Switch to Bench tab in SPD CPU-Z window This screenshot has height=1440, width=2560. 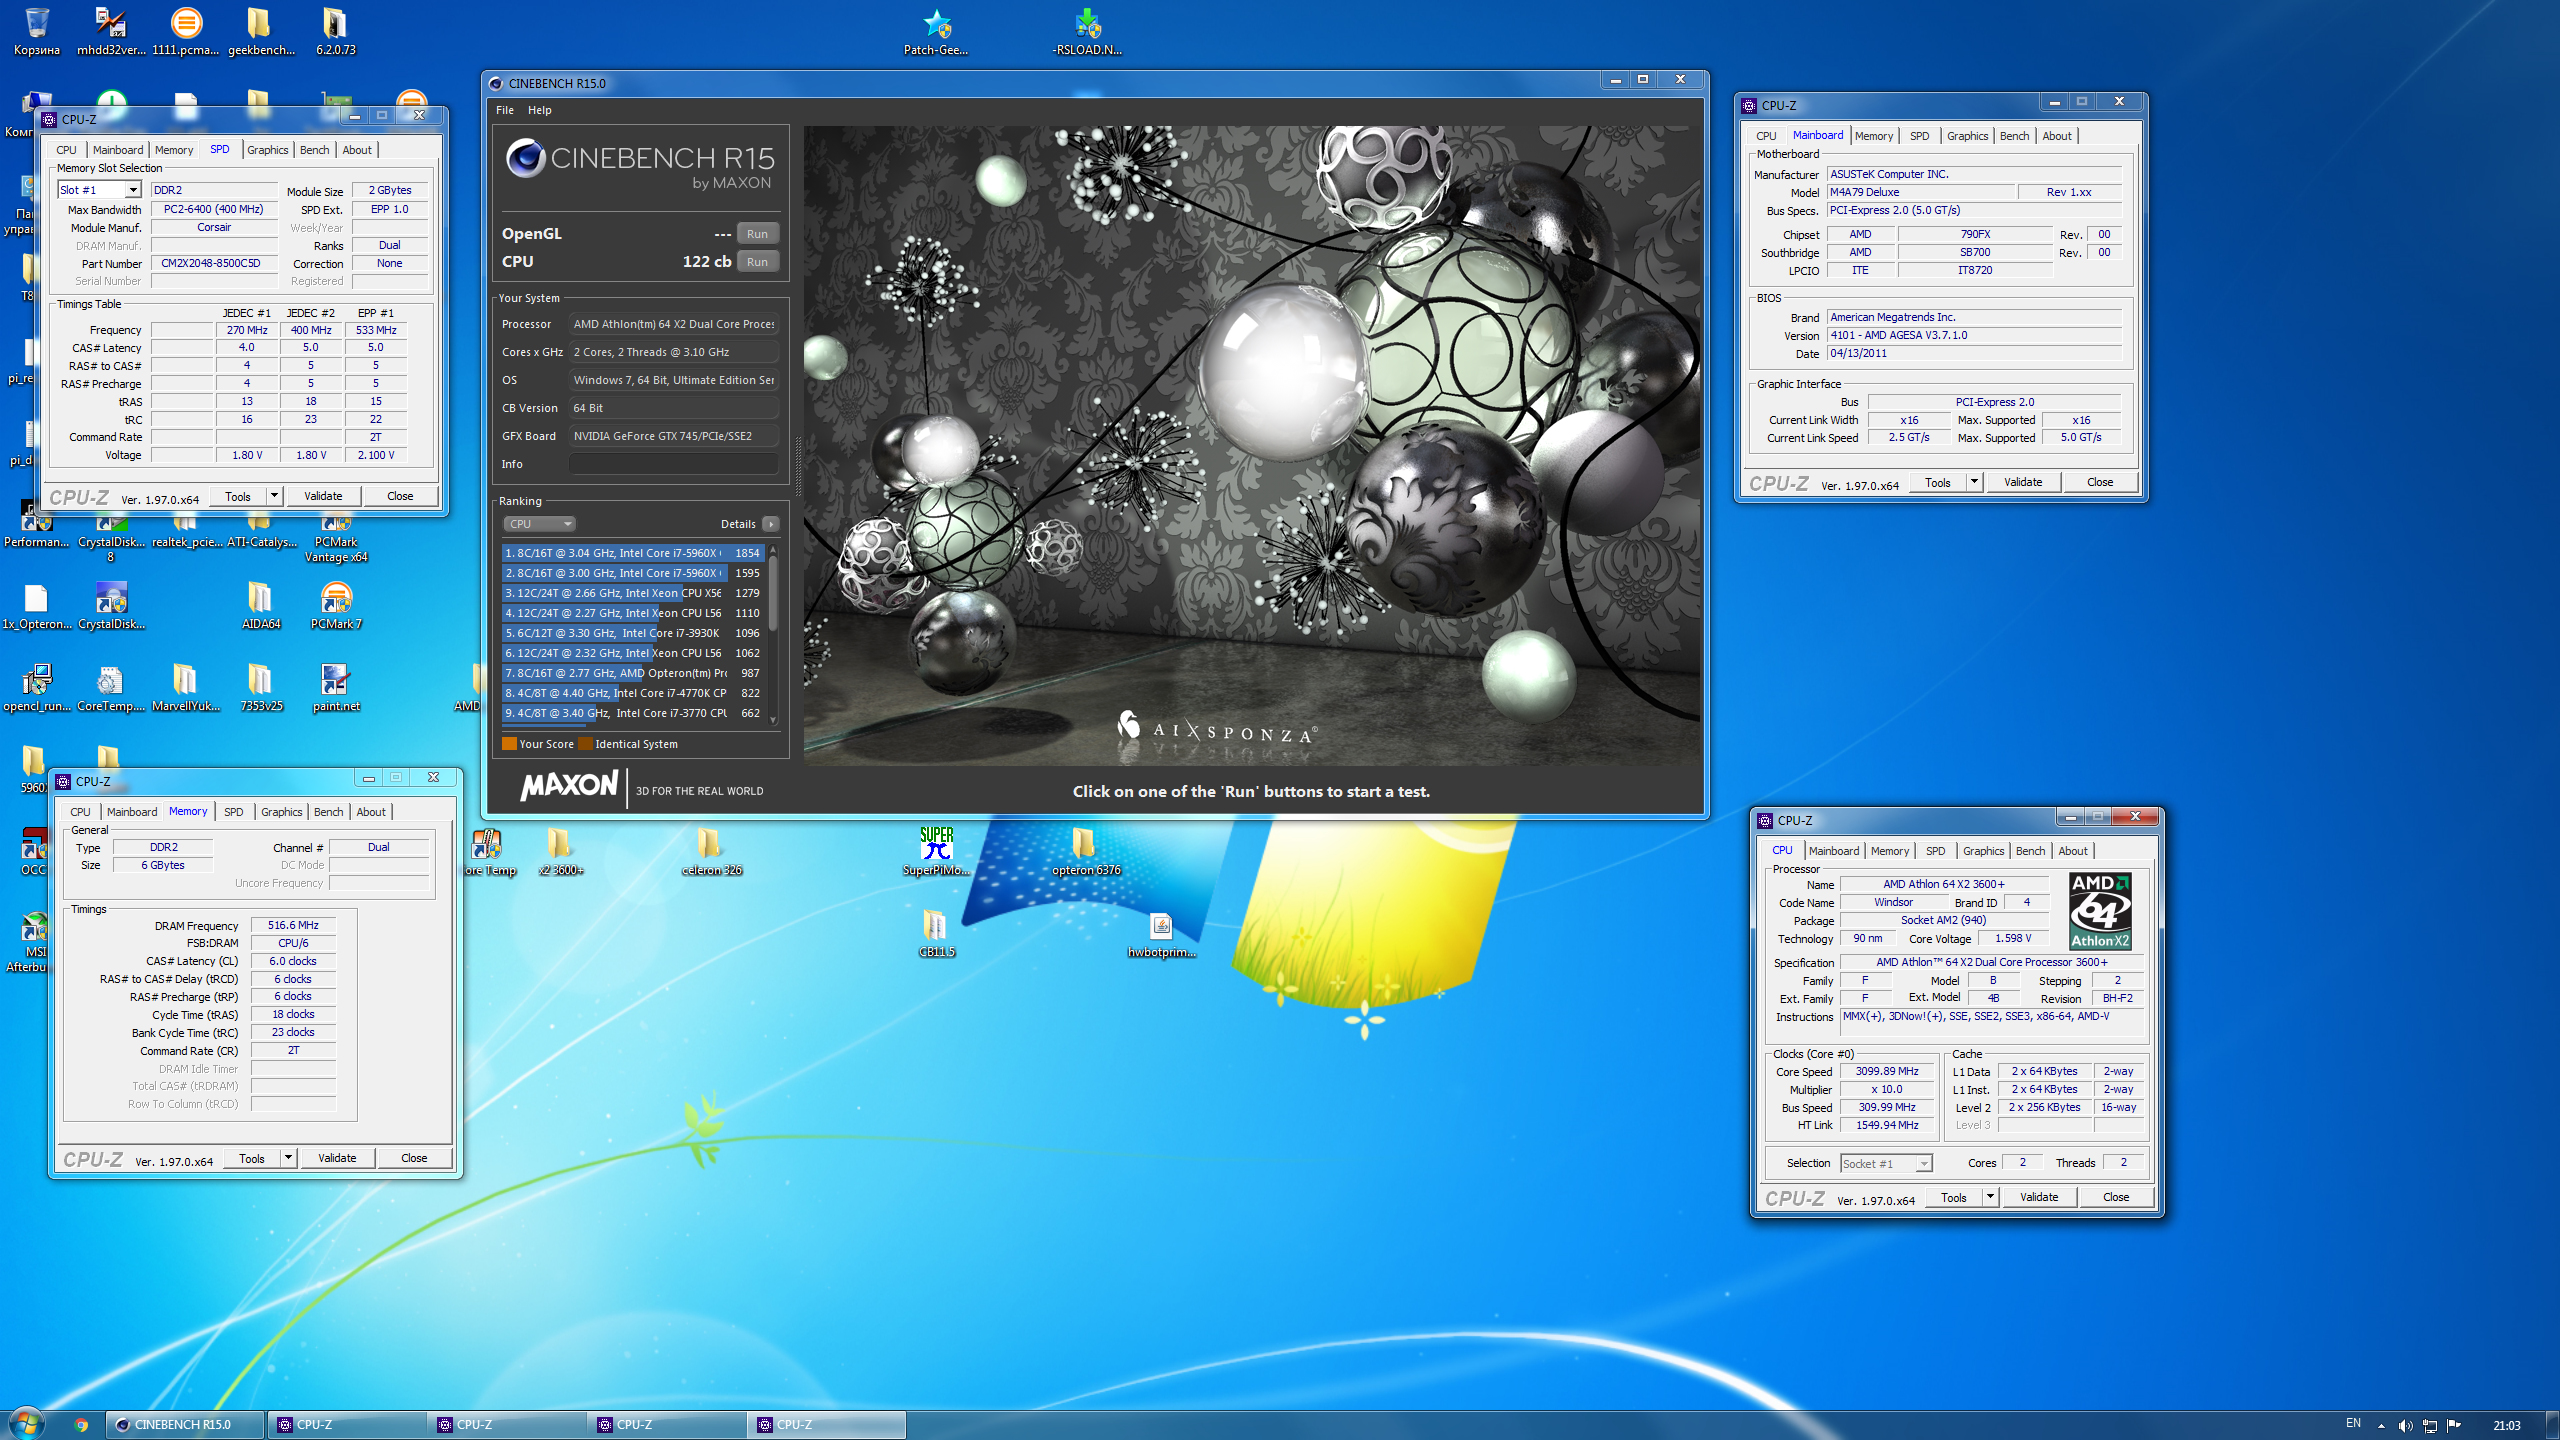coord(314,150)
